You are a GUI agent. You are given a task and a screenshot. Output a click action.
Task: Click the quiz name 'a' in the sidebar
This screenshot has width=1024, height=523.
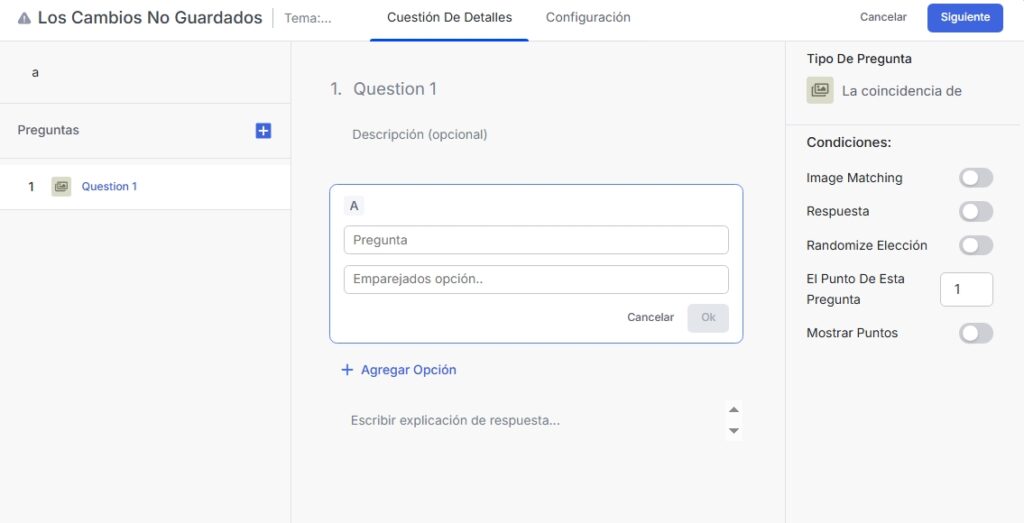[x=35, y=72]
